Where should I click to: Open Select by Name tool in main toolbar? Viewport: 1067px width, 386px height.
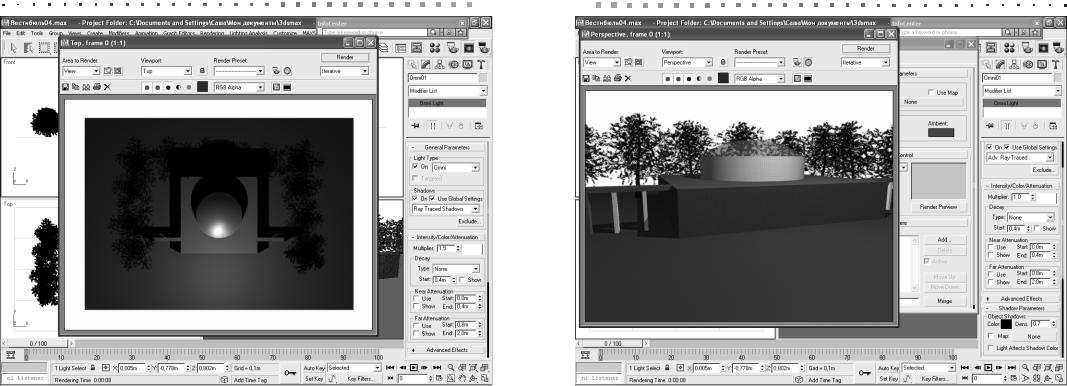pyautogui.click(x=29, y=48)
